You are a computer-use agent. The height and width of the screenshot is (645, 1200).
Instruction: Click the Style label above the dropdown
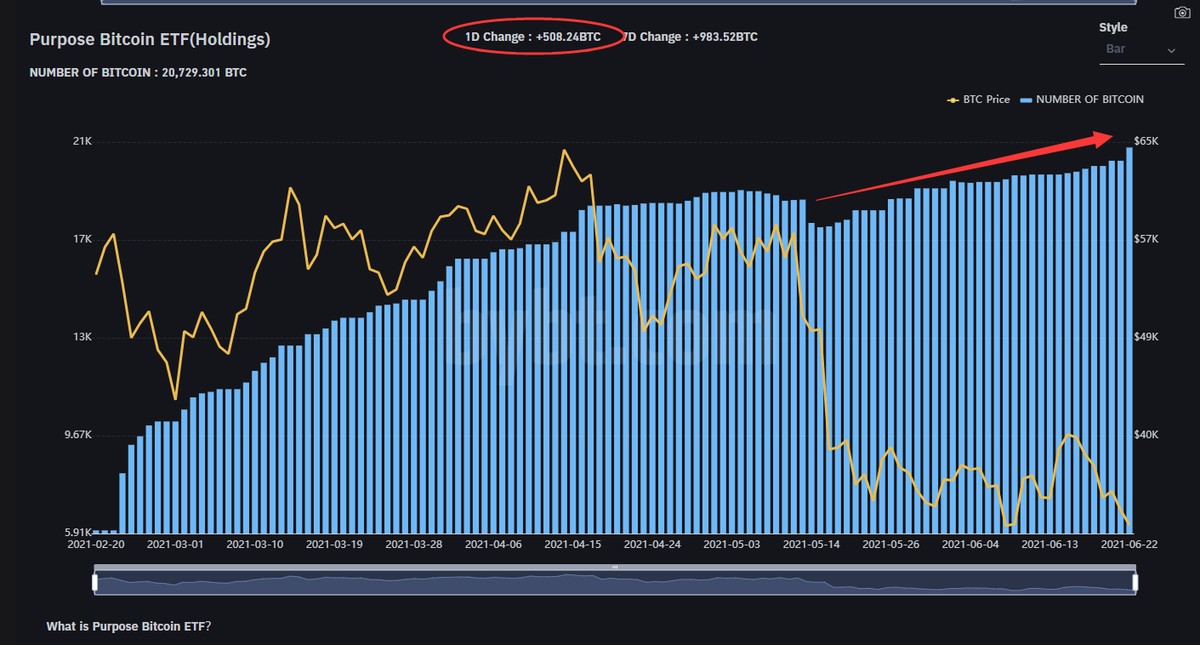pyautogui.click(x=1113, y=27)
